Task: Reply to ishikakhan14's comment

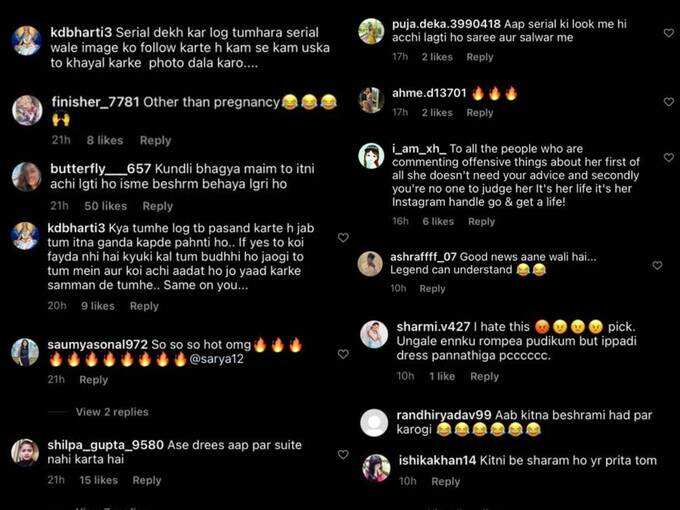Action: tap(445, 481)
